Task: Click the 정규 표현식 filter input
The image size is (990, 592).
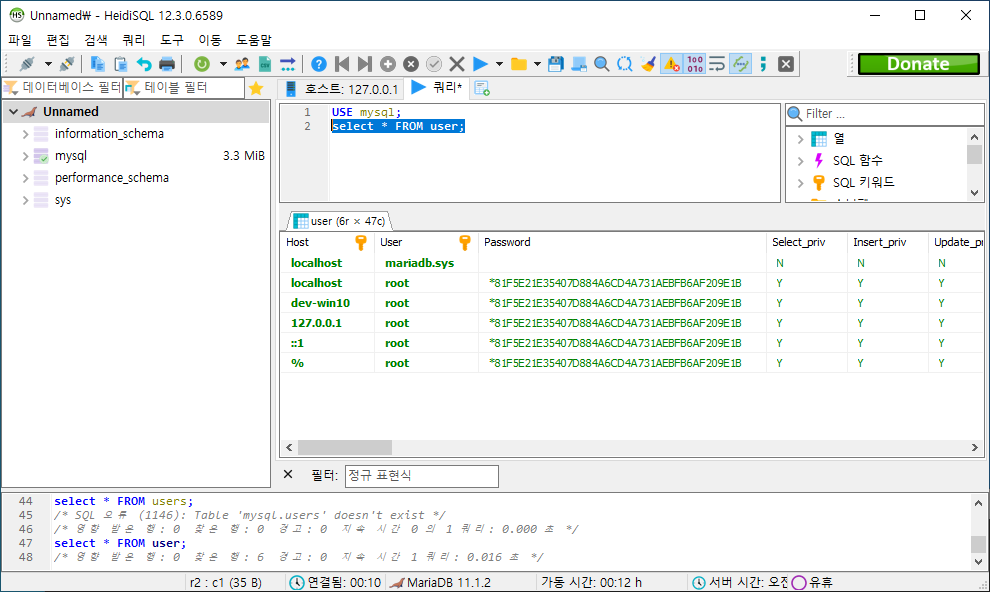Action: pyautogui.click(x=421, y=476)
